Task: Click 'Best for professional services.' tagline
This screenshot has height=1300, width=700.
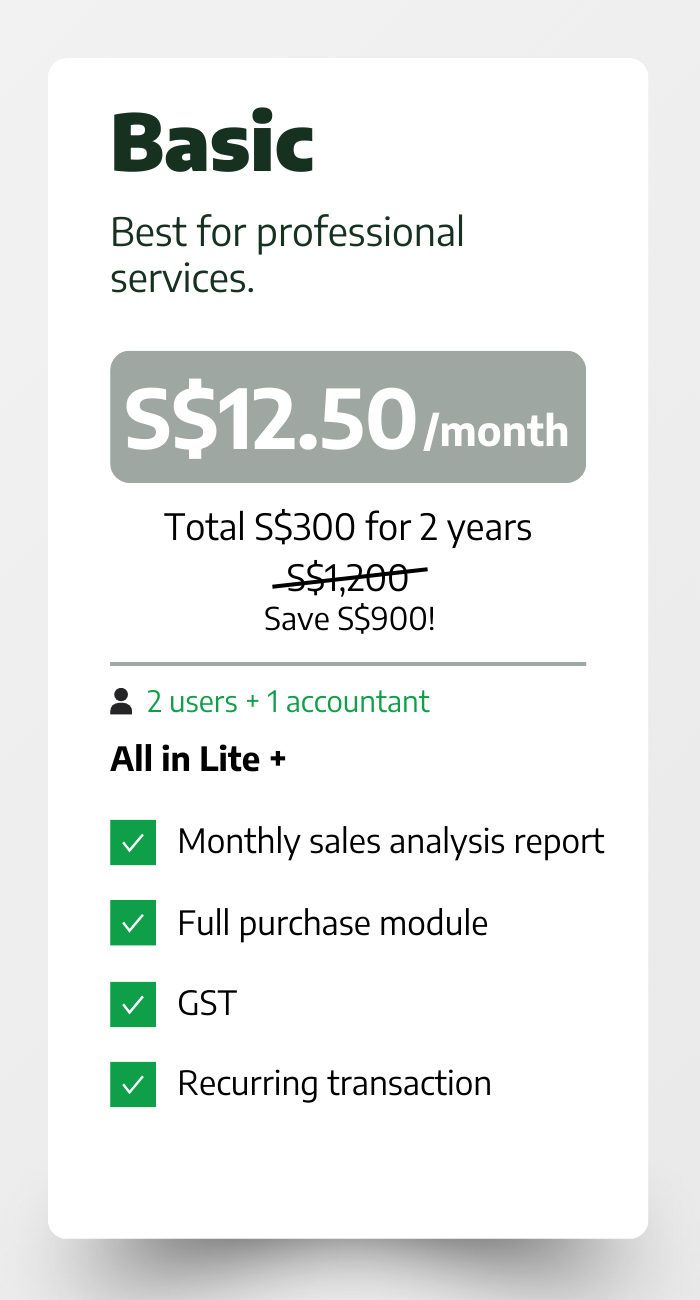Action: click(x=287, y=255)
